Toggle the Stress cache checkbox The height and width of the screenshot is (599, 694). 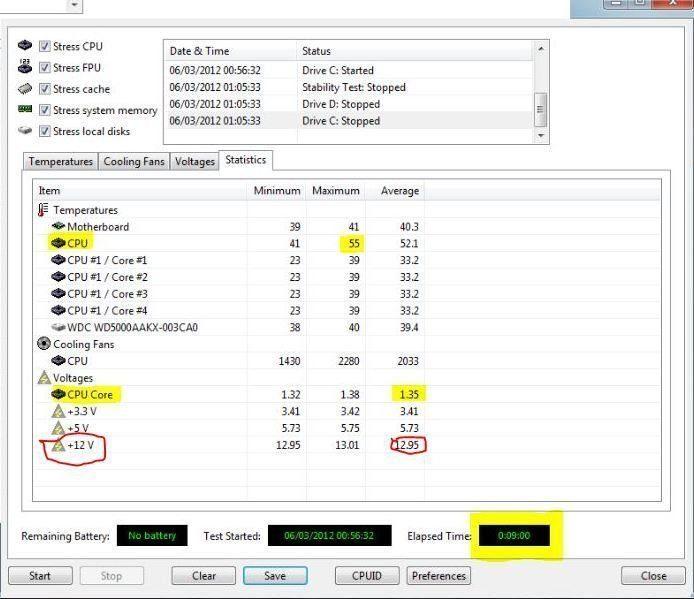click(44, 89)
